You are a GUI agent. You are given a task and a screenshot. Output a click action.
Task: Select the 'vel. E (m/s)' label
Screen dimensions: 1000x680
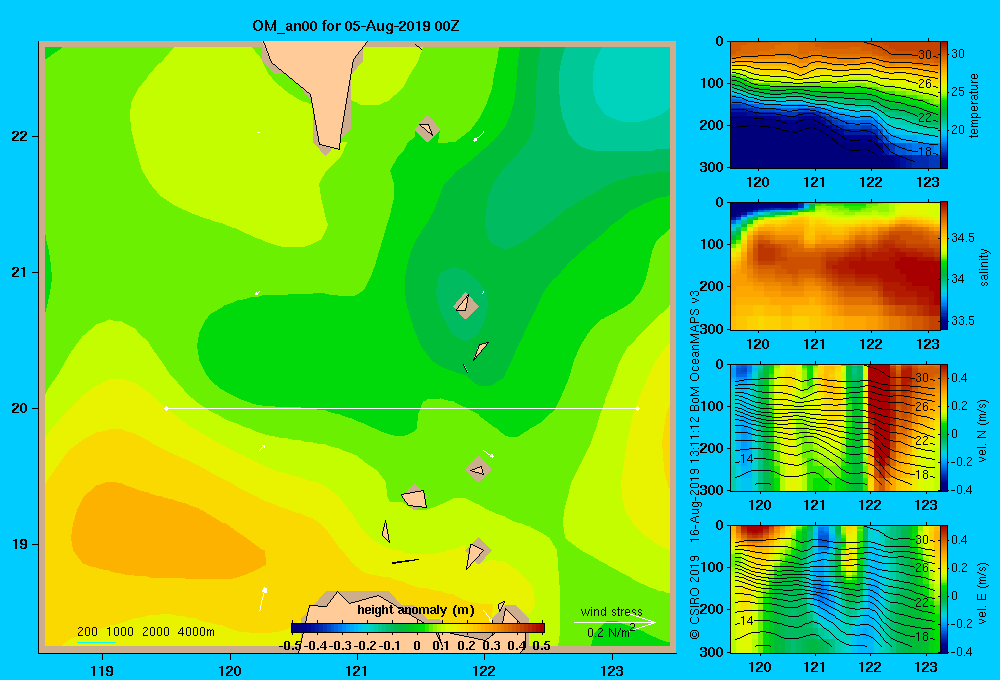click(x=983, y=592)
